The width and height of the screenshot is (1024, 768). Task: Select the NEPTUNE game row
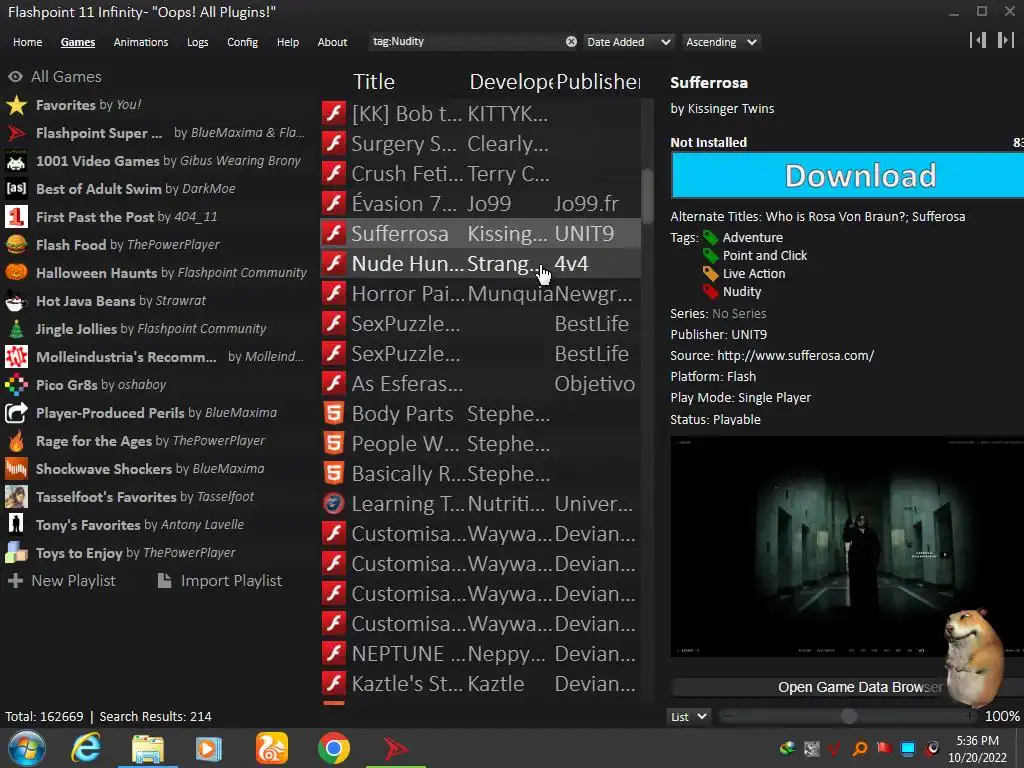pyautogui.click(x=481, y=654)
